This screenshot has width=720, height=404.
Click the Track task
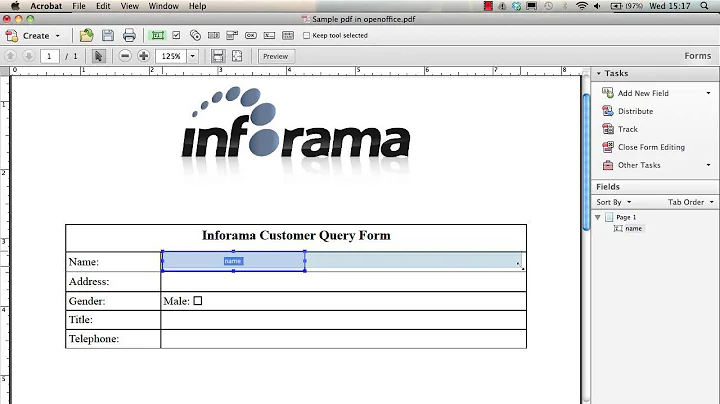(628, 129)
